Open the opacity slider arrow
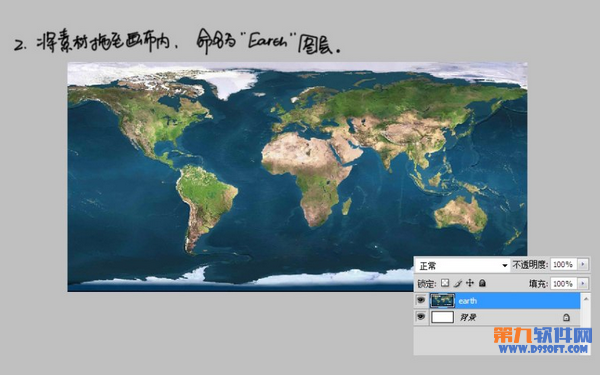The height and width of the screenshot is (375, 600). (583, 264)
